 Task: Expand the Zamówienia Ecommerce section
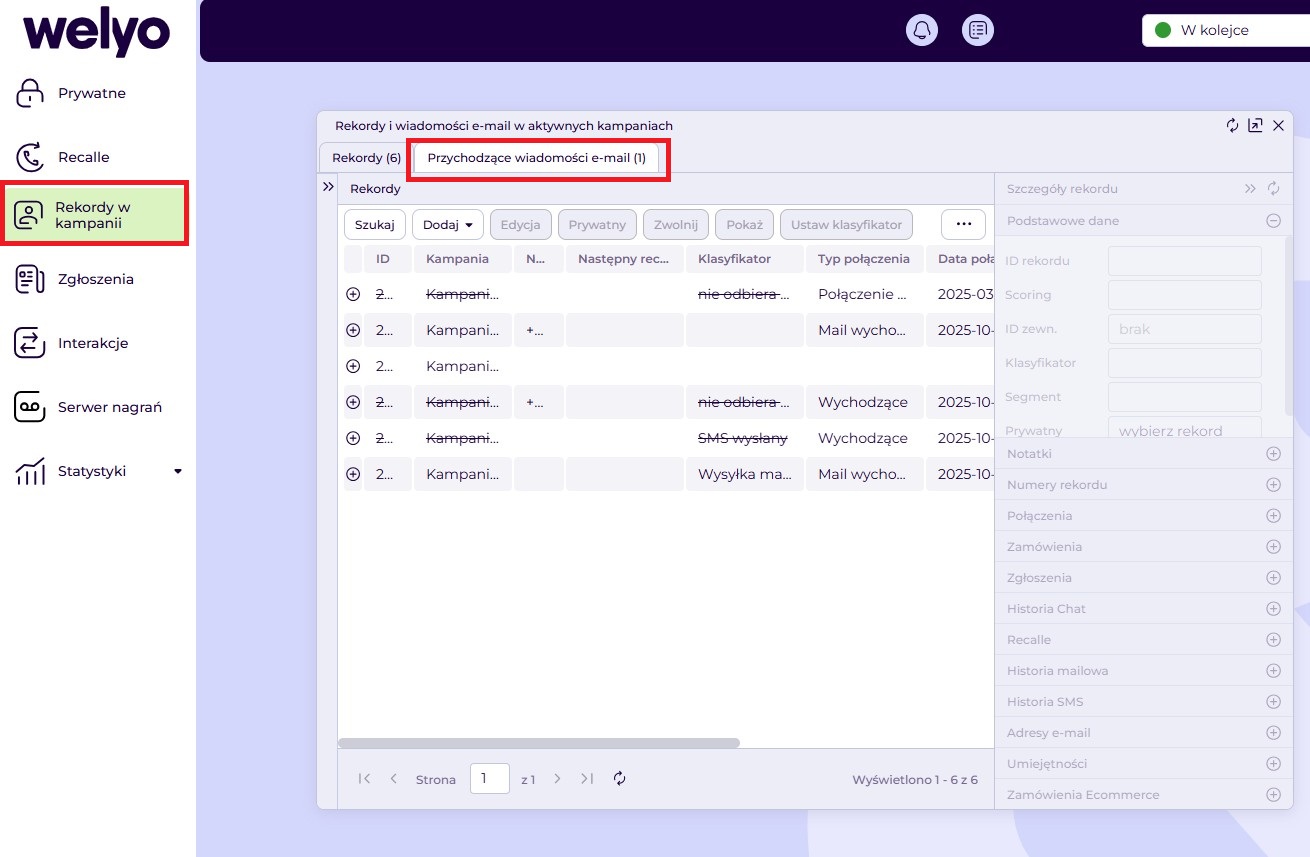[1273, 795]
